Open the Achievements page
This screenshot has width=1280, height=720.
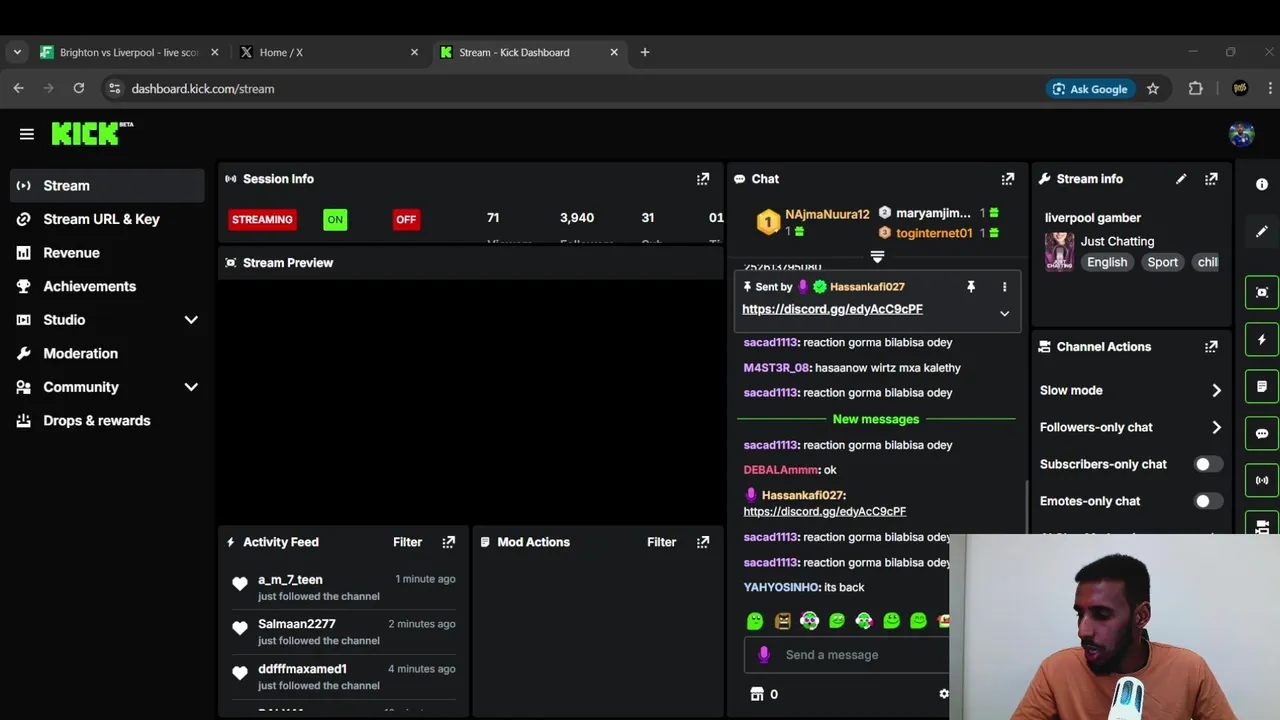tap(107, 286)
